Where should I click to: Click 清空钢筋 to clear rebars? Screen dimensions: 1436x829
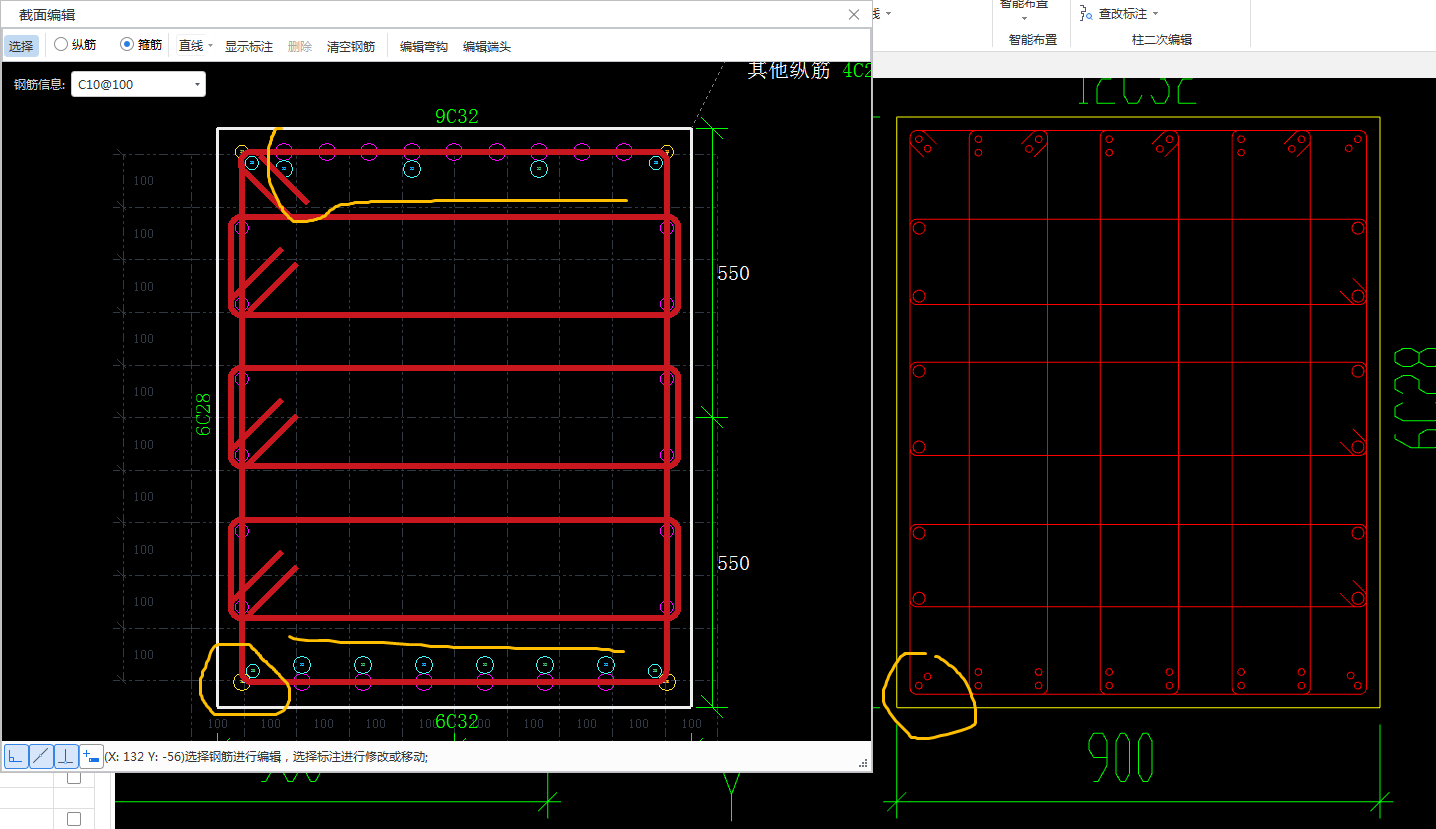pos(351,46)
